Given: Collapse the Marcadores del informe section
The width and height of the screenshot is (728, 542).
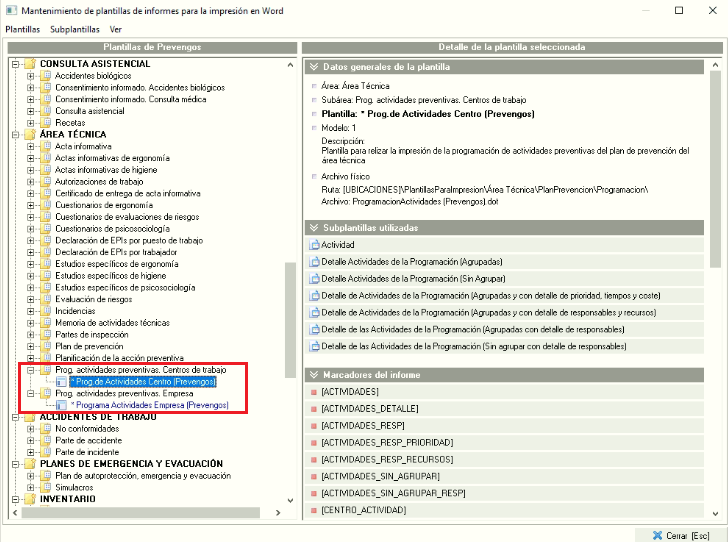Looking at the screenshot, I should 315,375.
